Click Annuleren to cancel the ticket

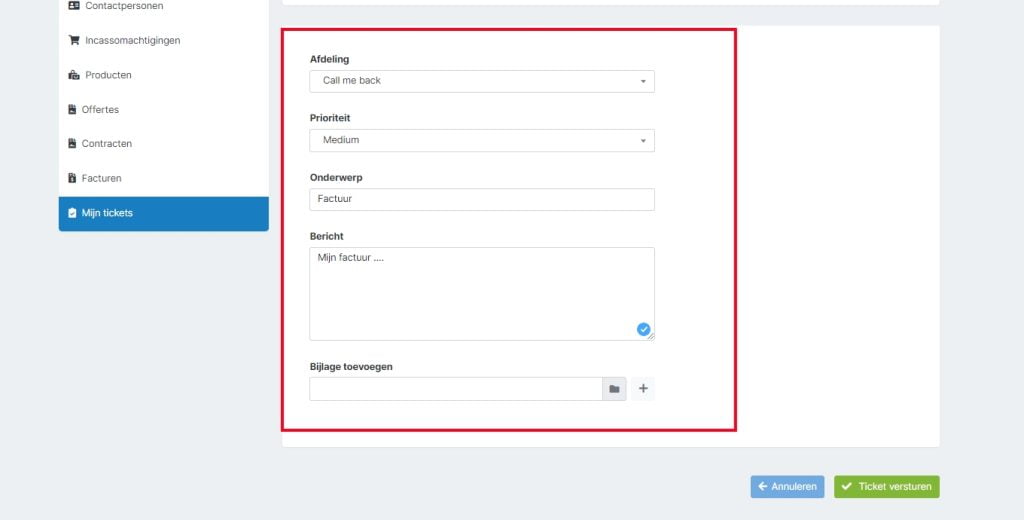[787, 487]
